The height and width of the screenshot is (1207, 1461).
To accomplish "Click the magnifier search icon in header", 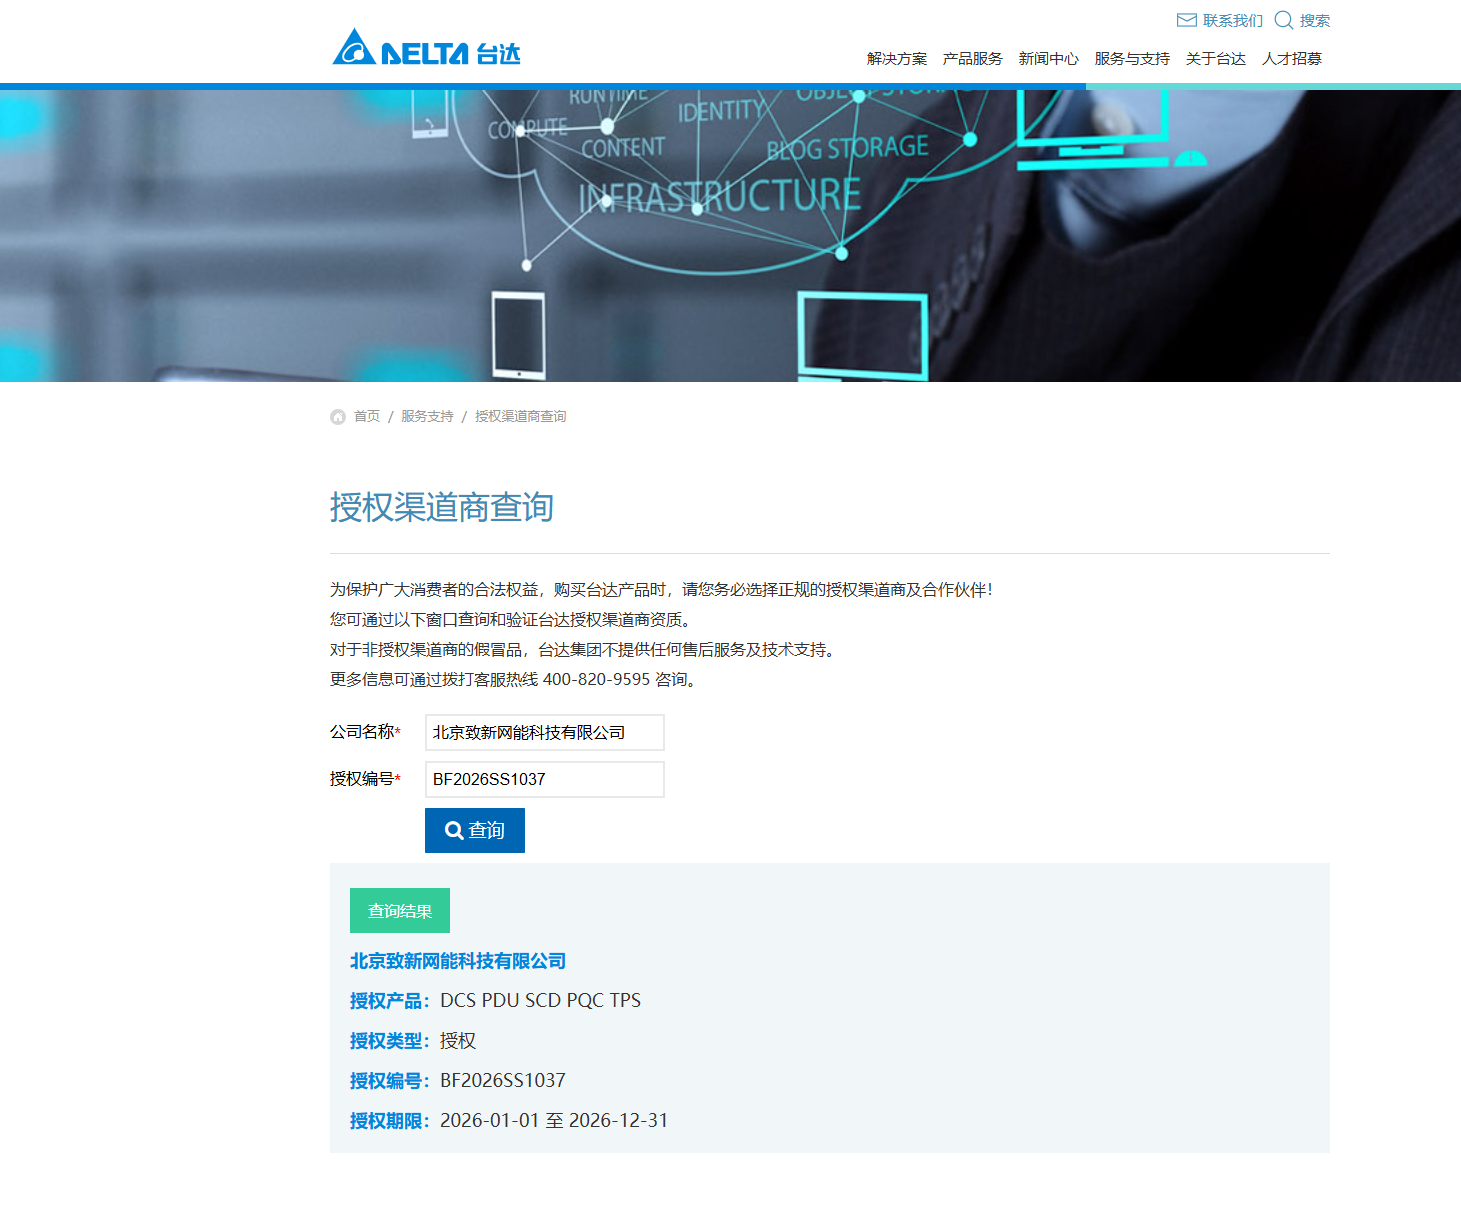I will tap(1284, 20).
